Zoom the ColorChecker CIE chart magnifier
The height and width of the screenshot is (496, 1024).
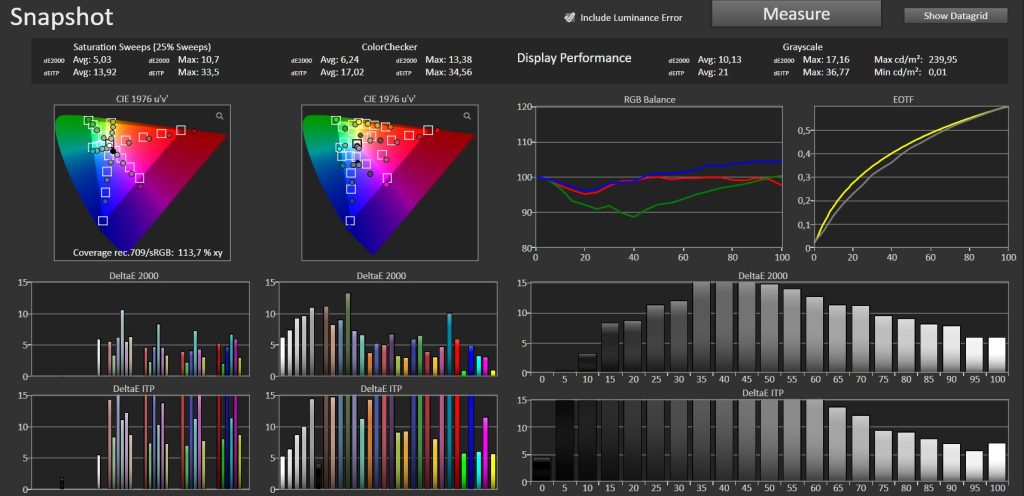pos(467,116)
